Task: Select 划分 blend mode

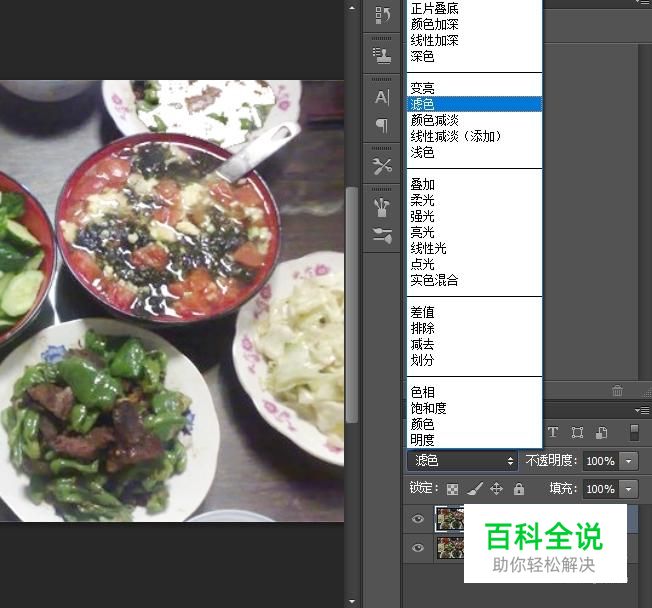Action: tap(474, 360)
